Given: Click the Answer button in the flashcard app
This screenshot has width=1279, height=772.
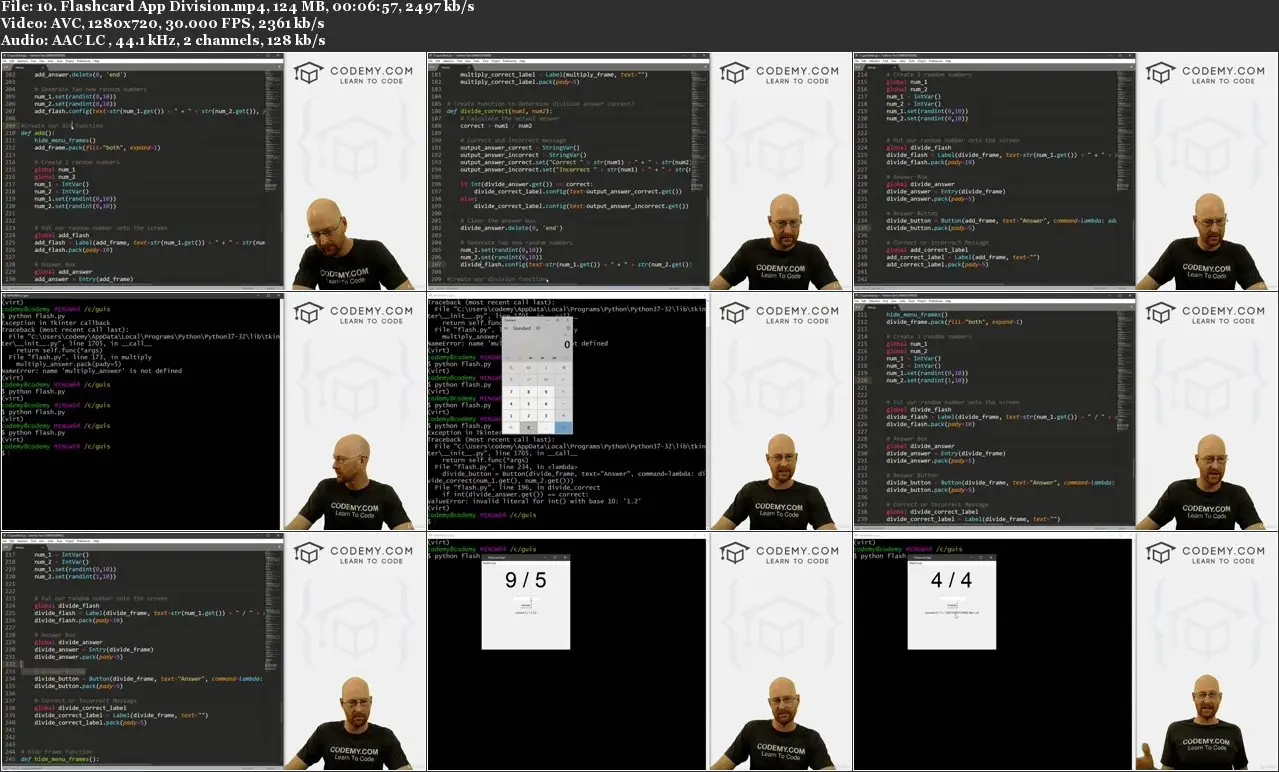Looking at the screenshot, I should [527, 605].
